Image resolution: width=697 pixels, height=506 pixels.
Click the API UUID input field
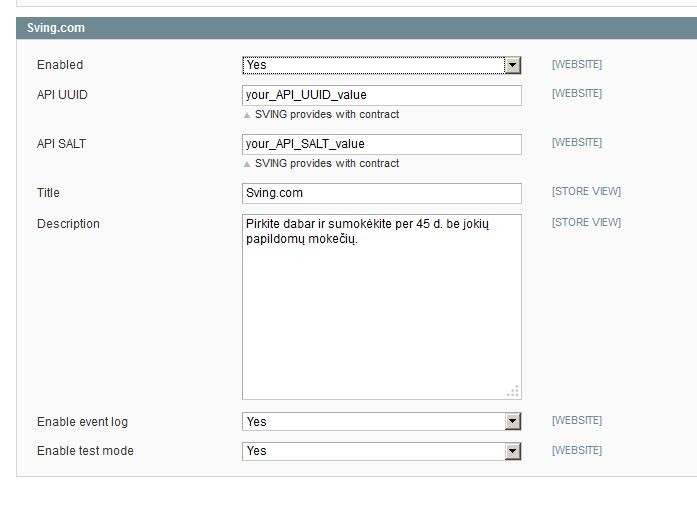point(382,95)
